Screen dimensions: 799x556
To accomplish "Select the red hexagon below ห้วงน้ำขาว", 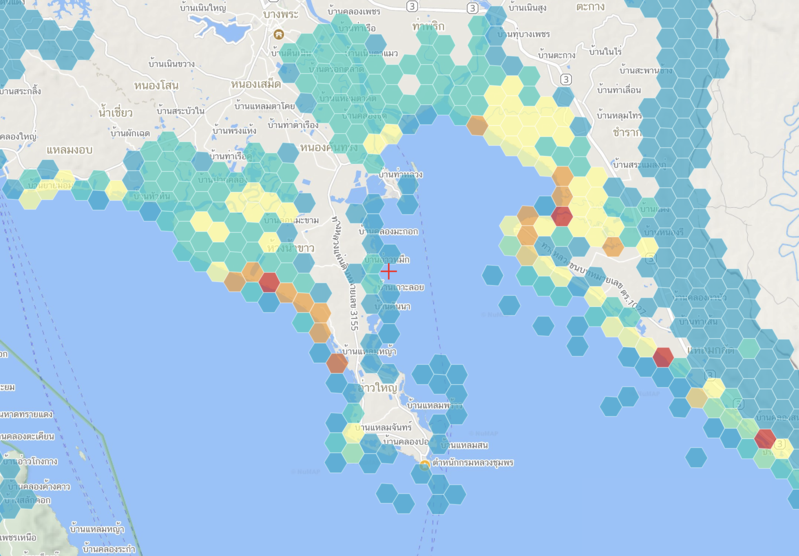I will (x=269, y=282).
